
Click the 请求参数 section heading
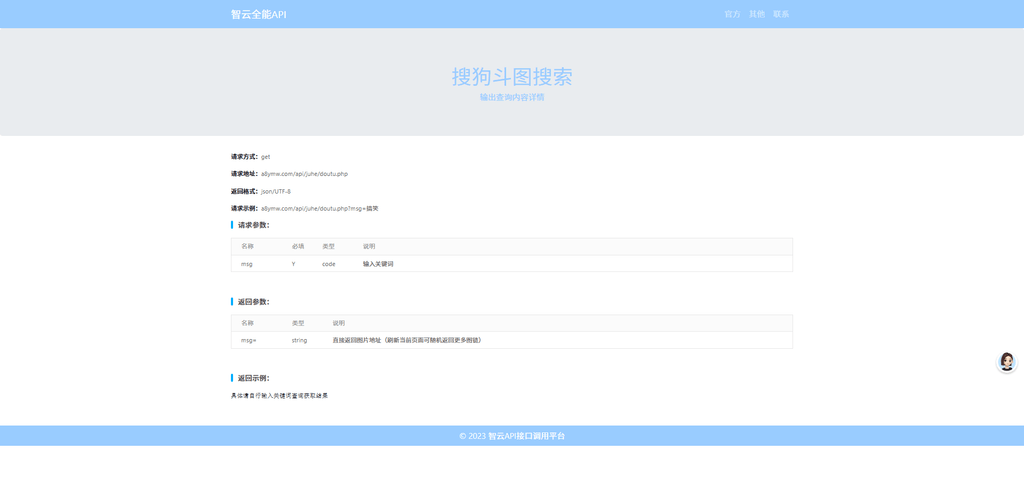[253, 225]
